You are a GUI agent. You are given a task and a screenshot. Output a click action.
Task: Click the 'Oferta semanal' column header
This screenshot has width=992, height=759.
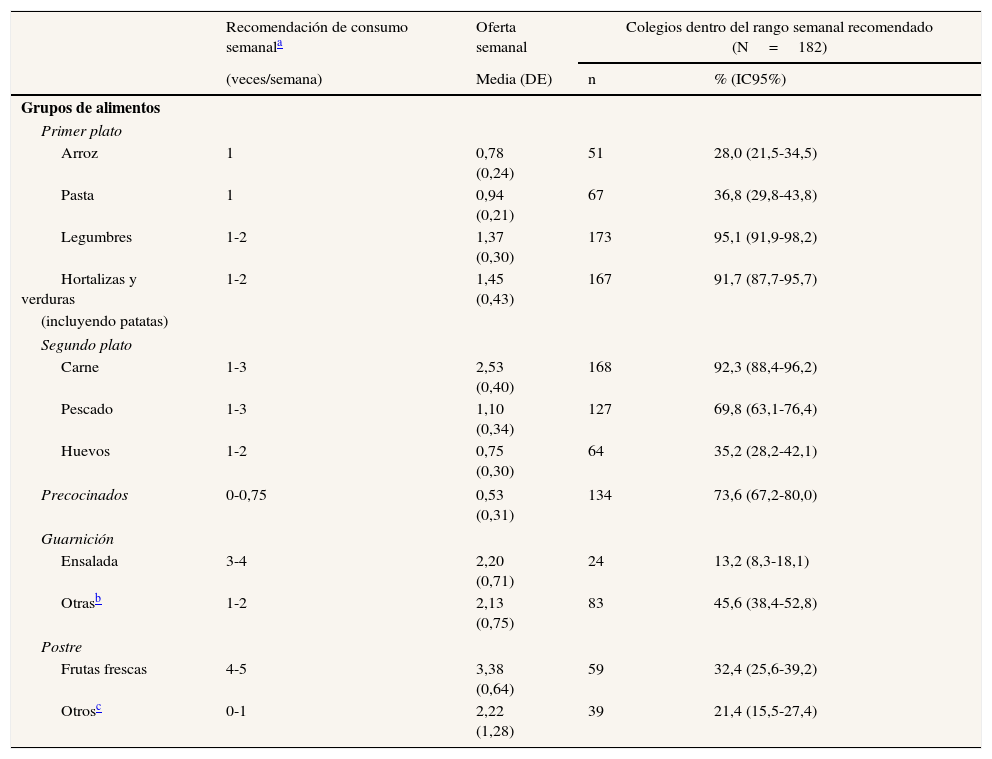tap(501, 37)
